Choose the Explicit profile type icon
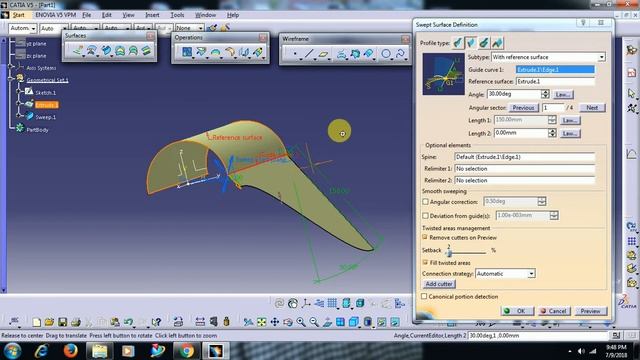Screen dimensions: 640x360 (x=458, y=42)
